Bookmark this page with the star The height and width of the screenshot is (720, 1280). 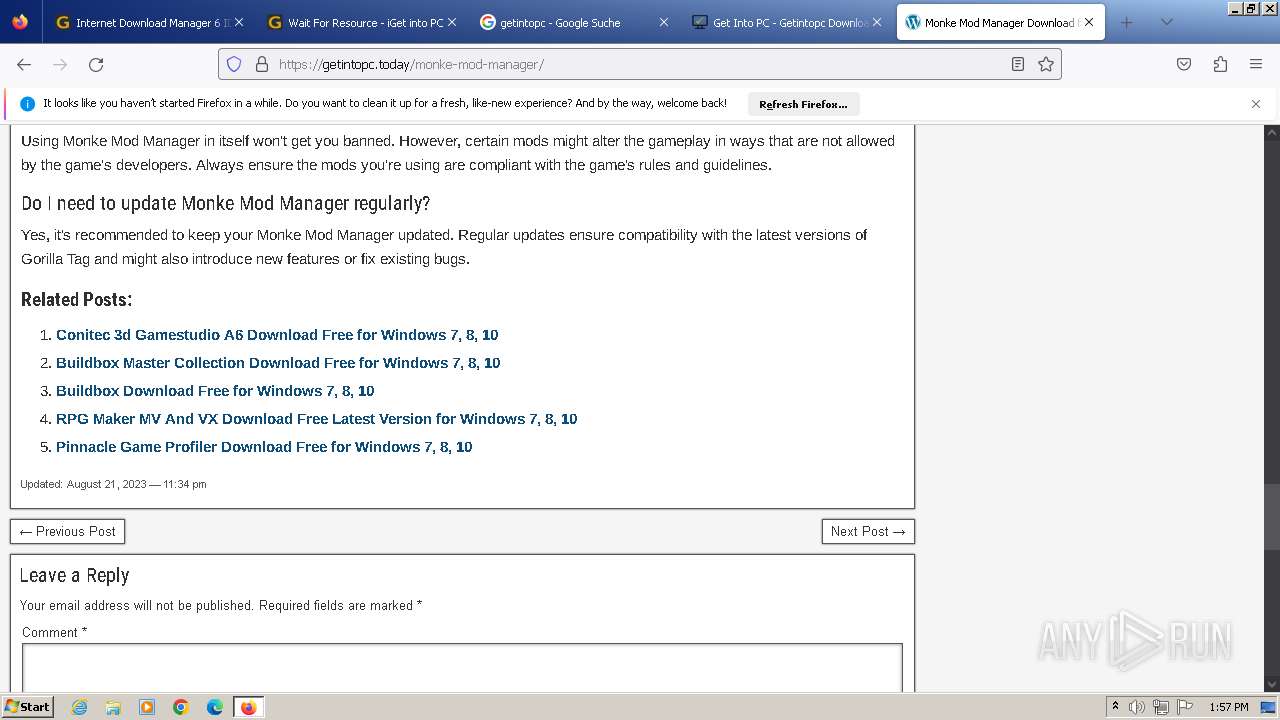tap(1046, 64)
